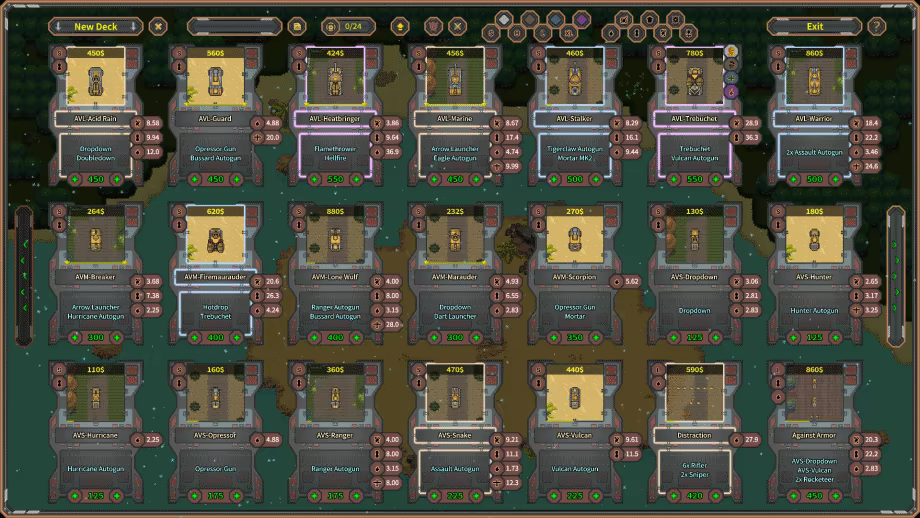
Task: Open help with the question mark icon
Action: point(877,26)
